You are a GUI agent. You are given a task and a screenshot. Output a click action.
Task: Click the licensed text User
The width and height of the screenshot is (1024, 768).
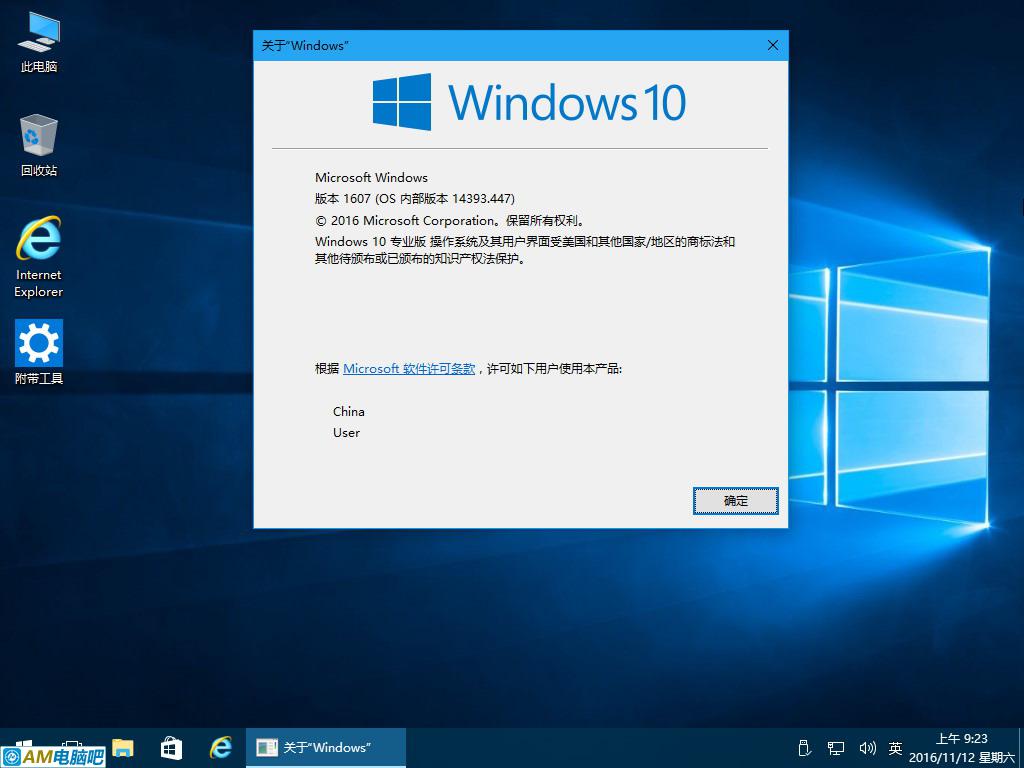pyautogui.click(x=346, y=432)
